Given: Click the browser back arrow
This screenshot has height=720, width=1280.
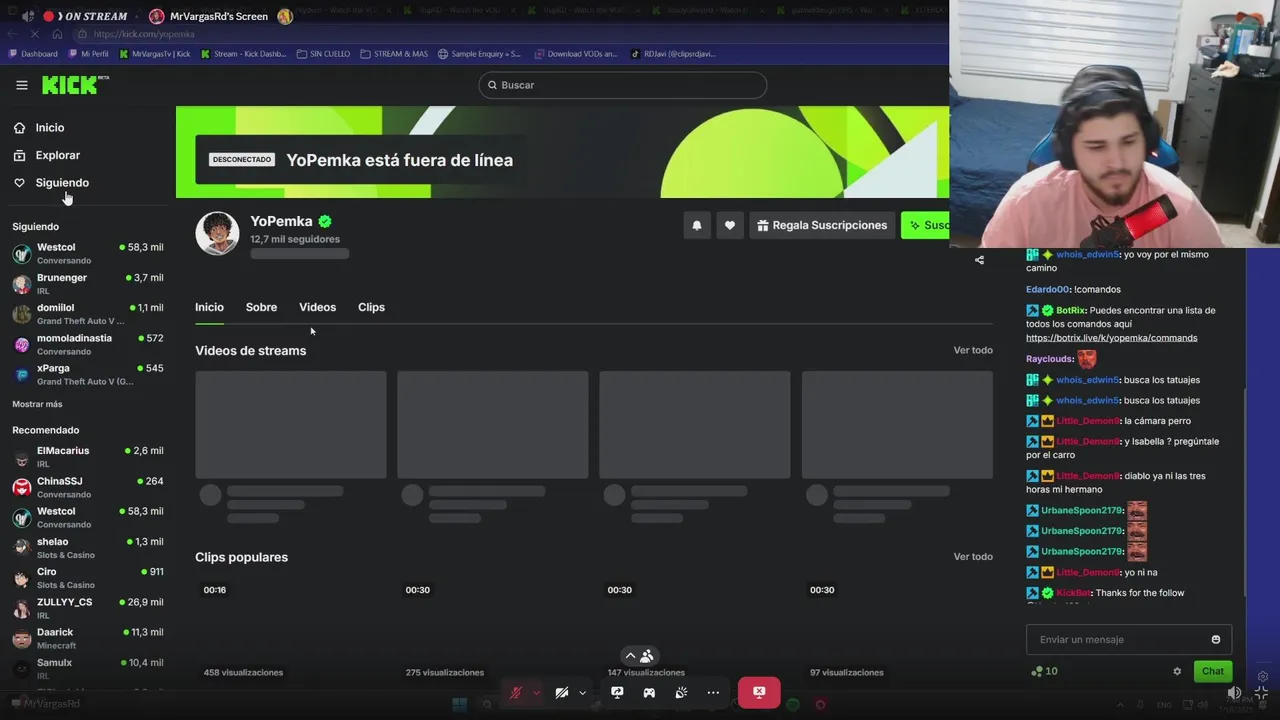Looking at the screenshot, I should pyautogui.click(x=12, y=34).
